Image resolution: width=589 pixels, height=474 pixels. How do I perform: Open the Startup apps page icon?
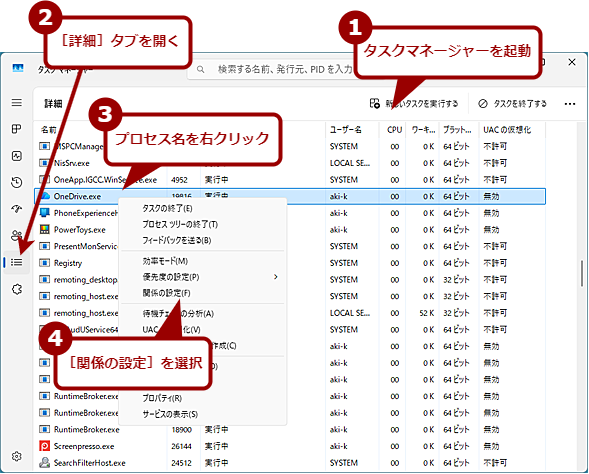(17, 209)
